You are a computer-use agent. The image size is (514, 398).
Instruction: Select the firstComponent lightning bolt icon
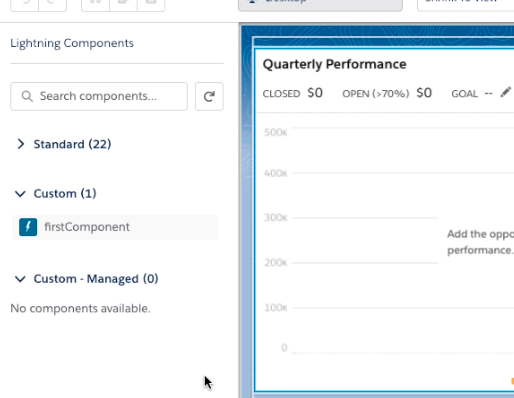click(28, 227)
